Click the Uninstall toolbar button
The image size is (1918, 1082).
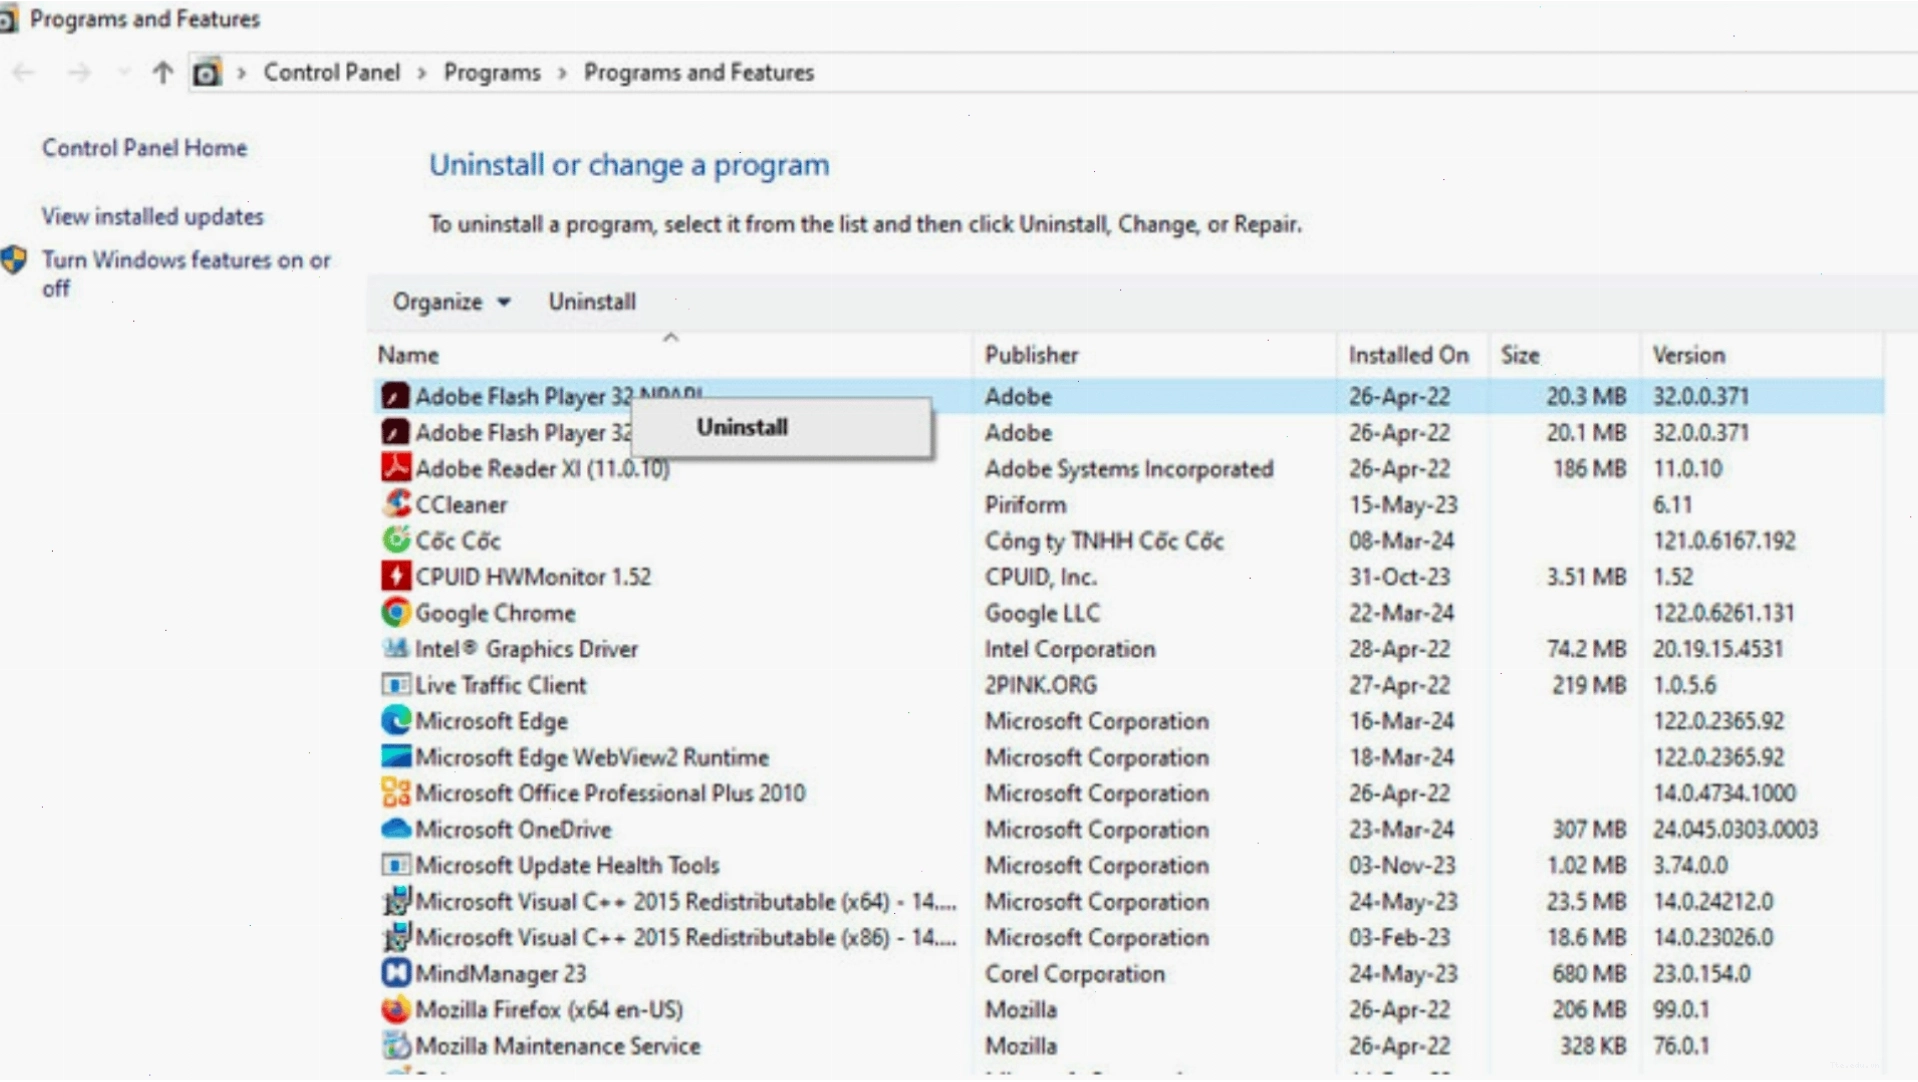(592, 302)
